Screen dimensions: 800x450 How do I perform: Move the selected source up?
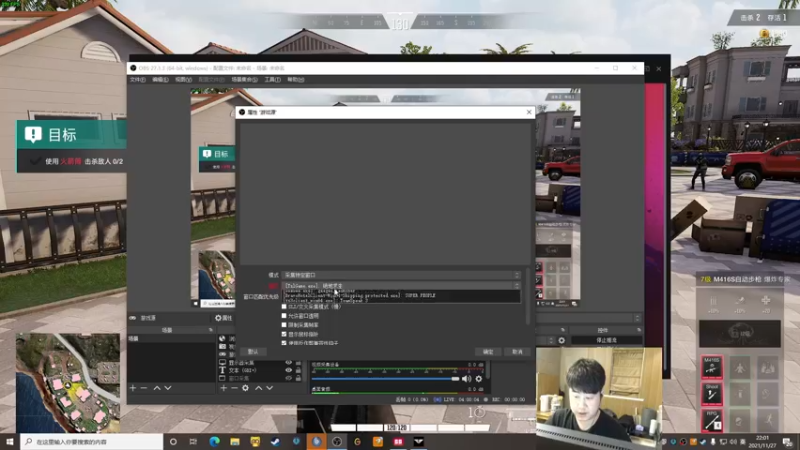pos(259,388)
